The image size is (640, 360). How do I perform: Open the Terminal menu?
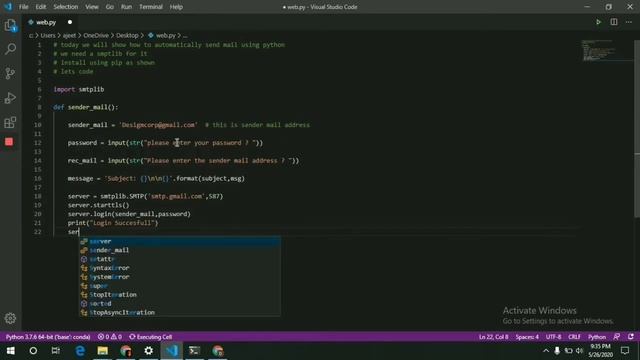pyautogui.click(x=151, y=7)
